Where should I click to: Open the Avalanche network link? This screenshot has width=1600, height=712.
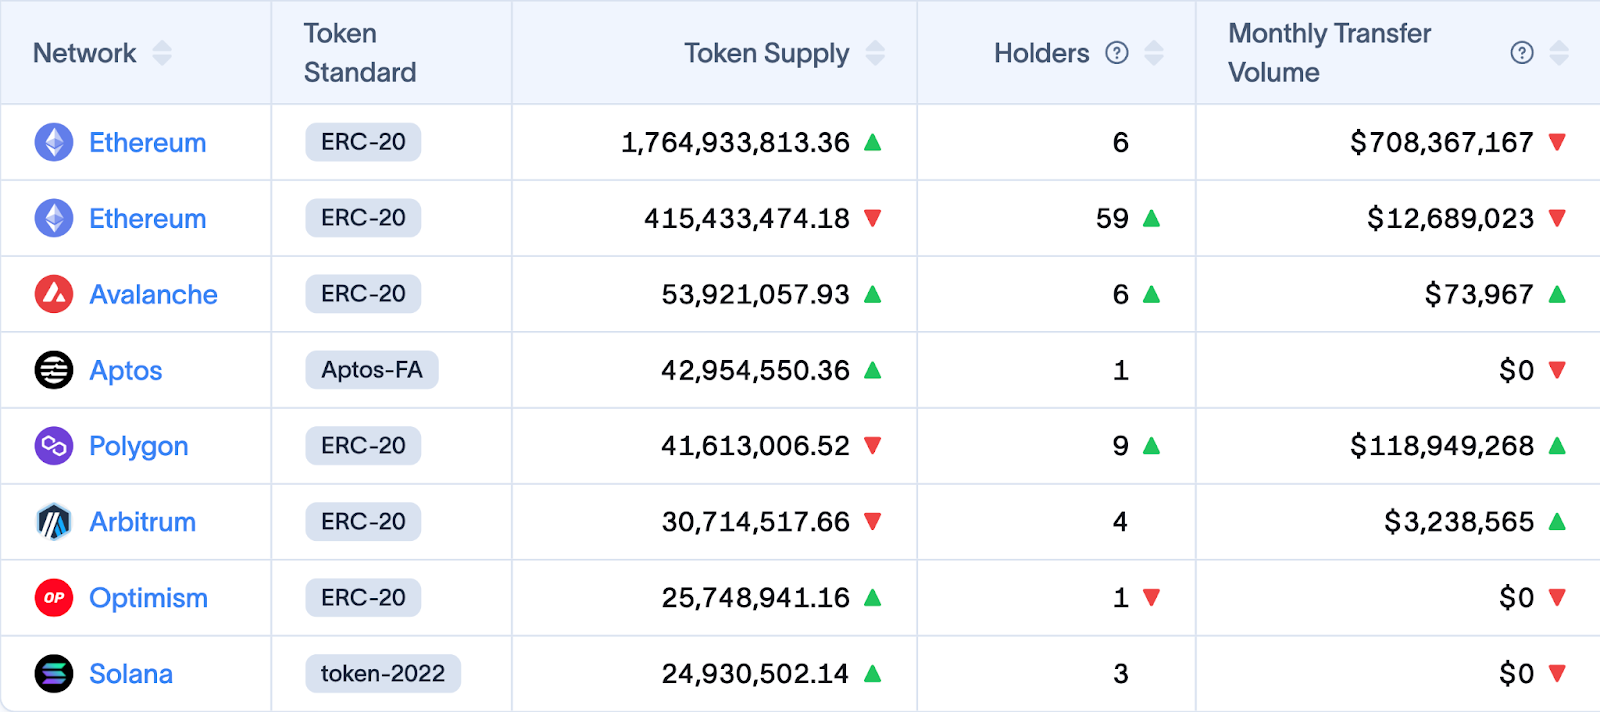click(153, 295)
